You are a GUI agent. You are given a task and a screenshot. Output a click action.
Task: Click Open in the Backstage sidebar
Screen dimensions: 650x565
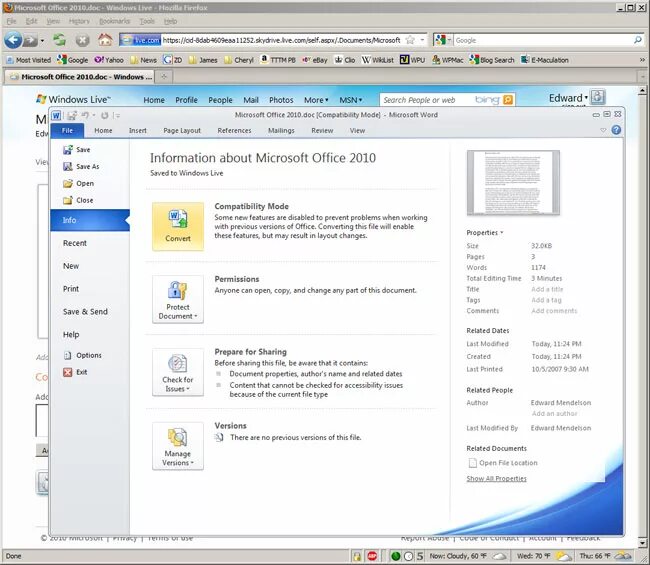[x=79, y=183]
